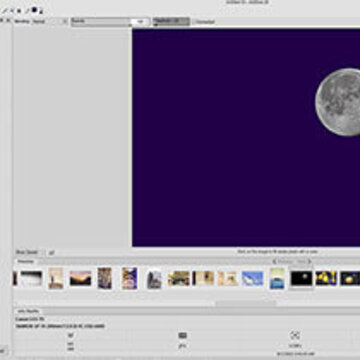Select the gray building thumbnail
This screenshot has height=360, width=360.
point(154,279)
